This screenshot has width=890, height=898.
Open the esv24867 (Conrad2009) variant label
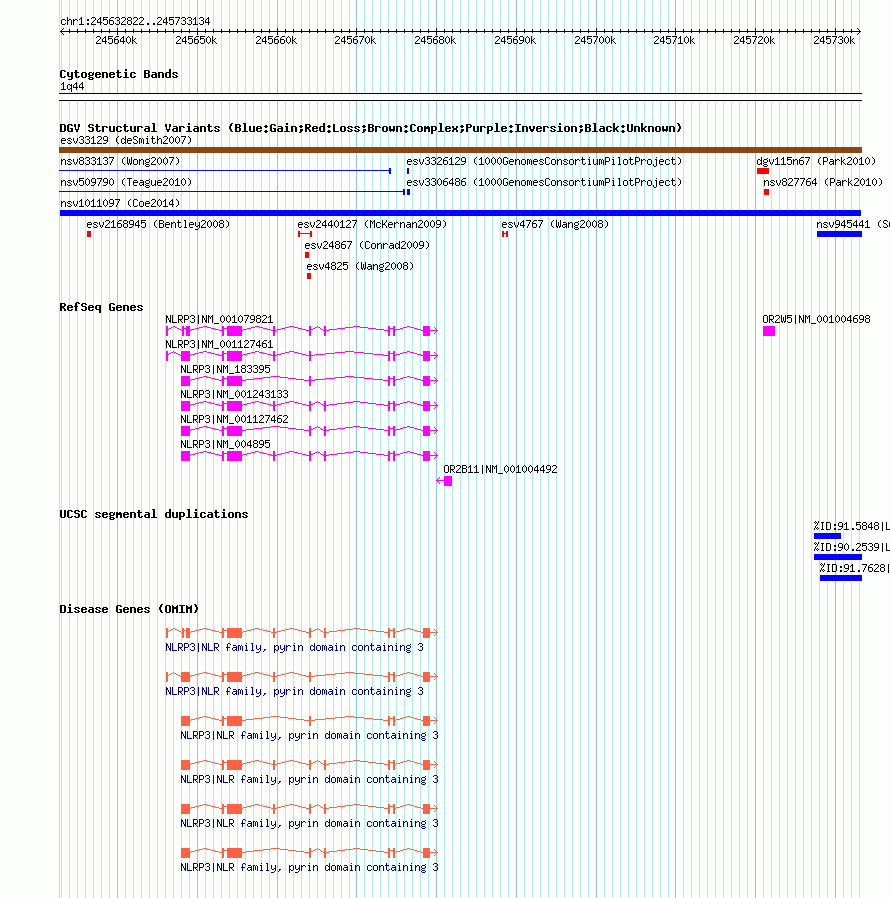(367, 245)
